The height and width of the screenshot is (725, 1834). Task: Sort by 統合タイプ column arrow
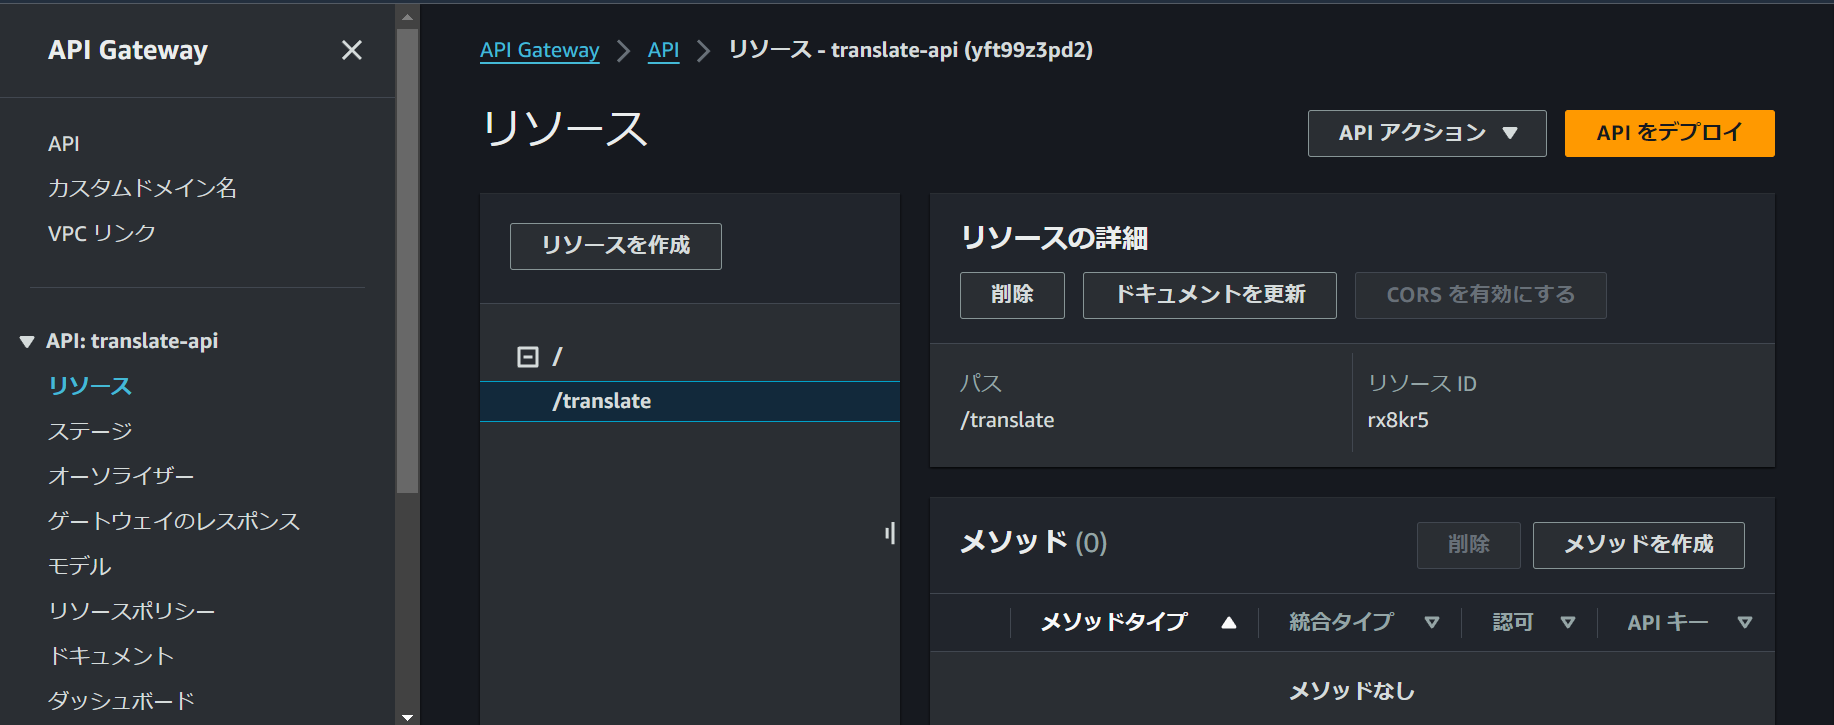(x=1432, y=623)
